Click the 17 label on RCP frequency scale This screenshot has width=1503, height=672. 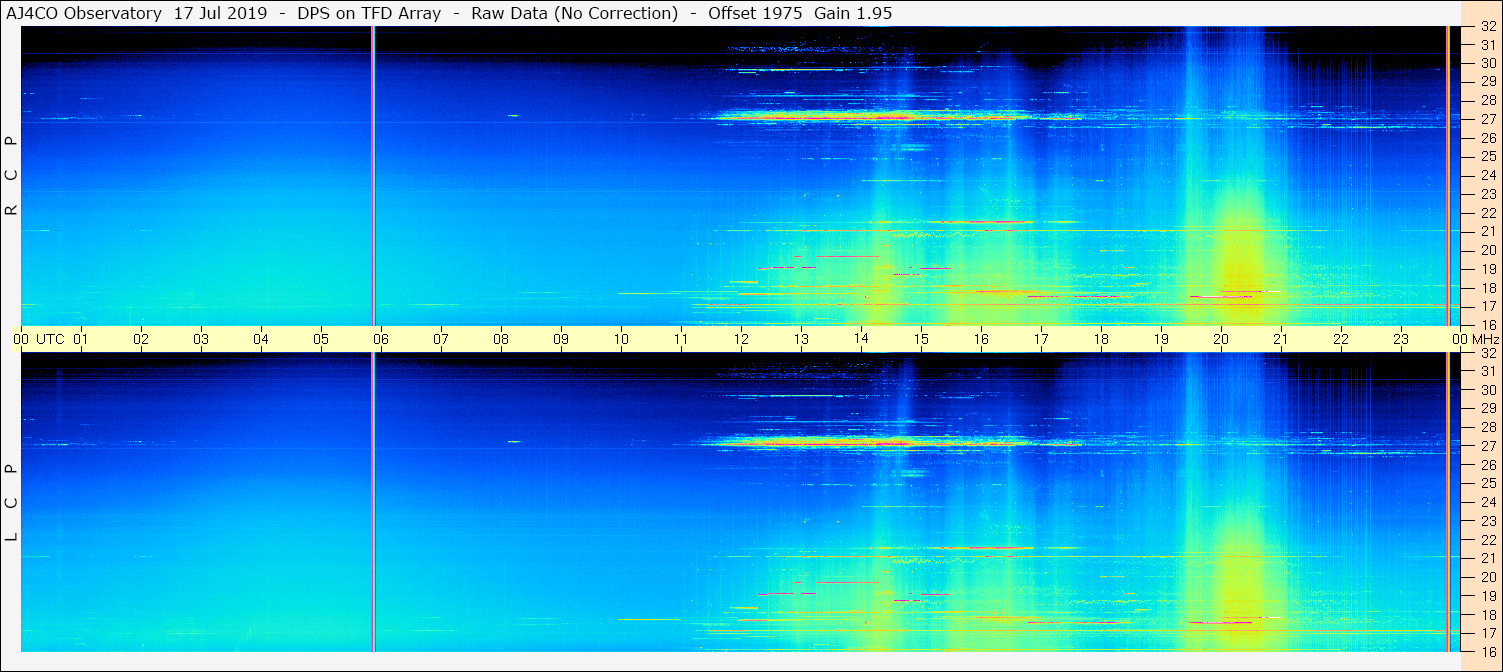coord(1487,306)
